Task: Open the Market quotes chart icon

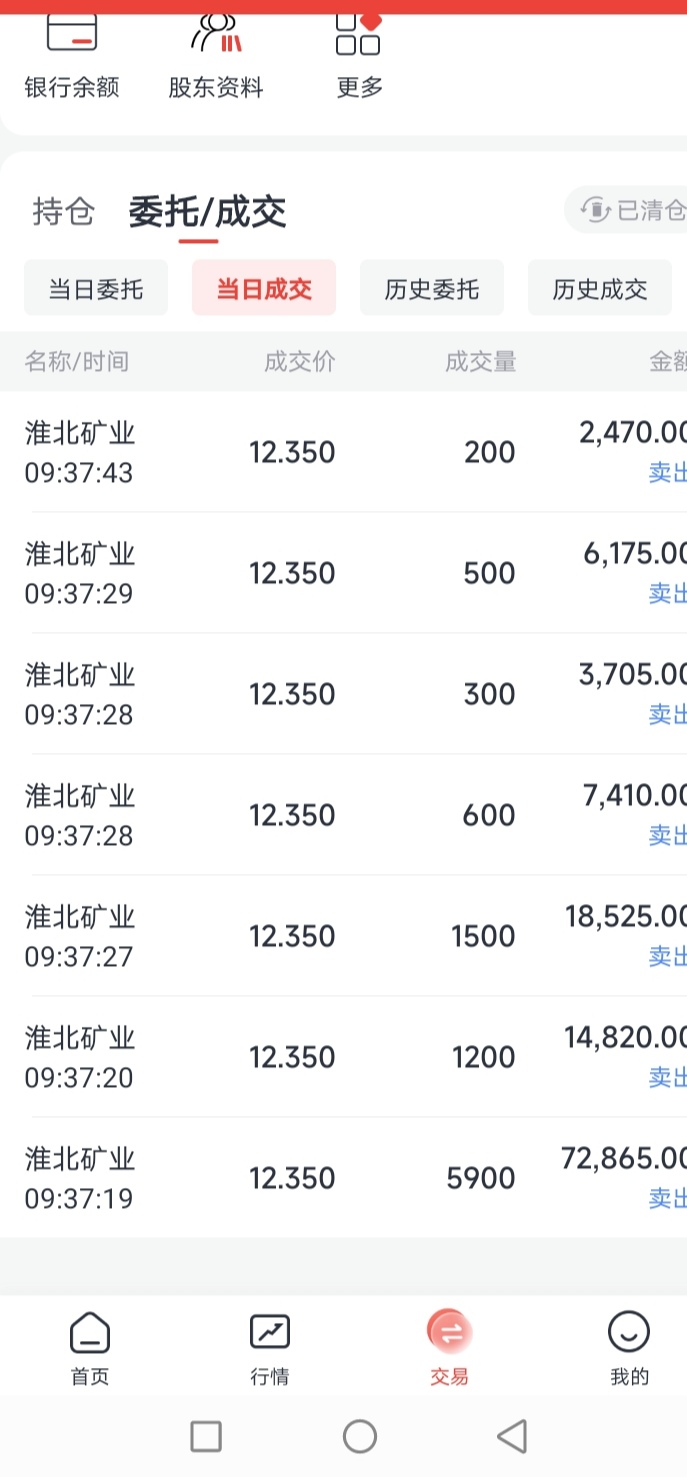Action: tap(270, 1333)
